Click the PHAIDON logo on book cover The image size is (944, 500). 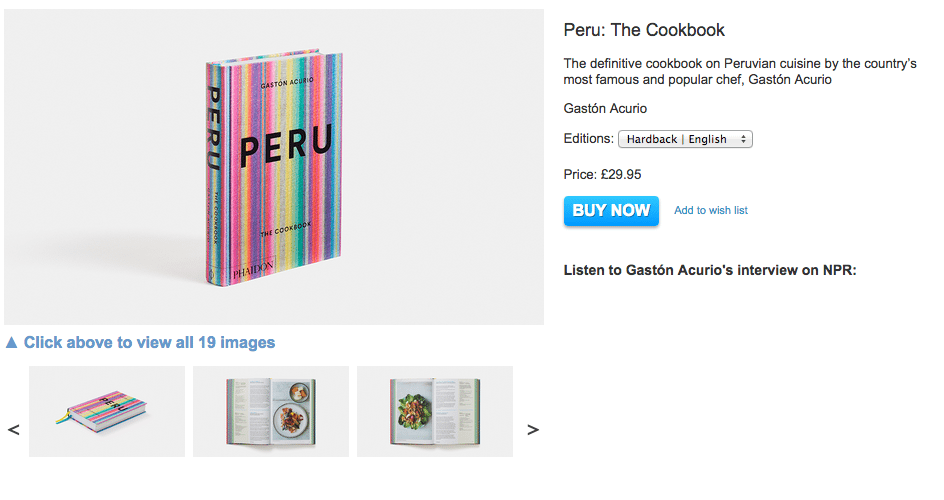pos(253,270)
